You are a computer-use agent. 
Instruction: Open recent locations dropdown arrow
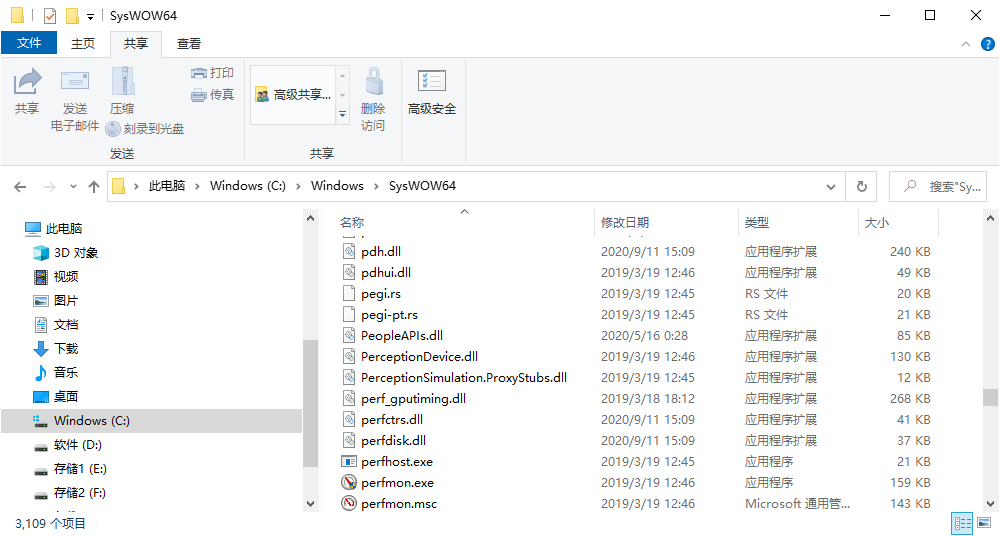click(x=73, y=187)
